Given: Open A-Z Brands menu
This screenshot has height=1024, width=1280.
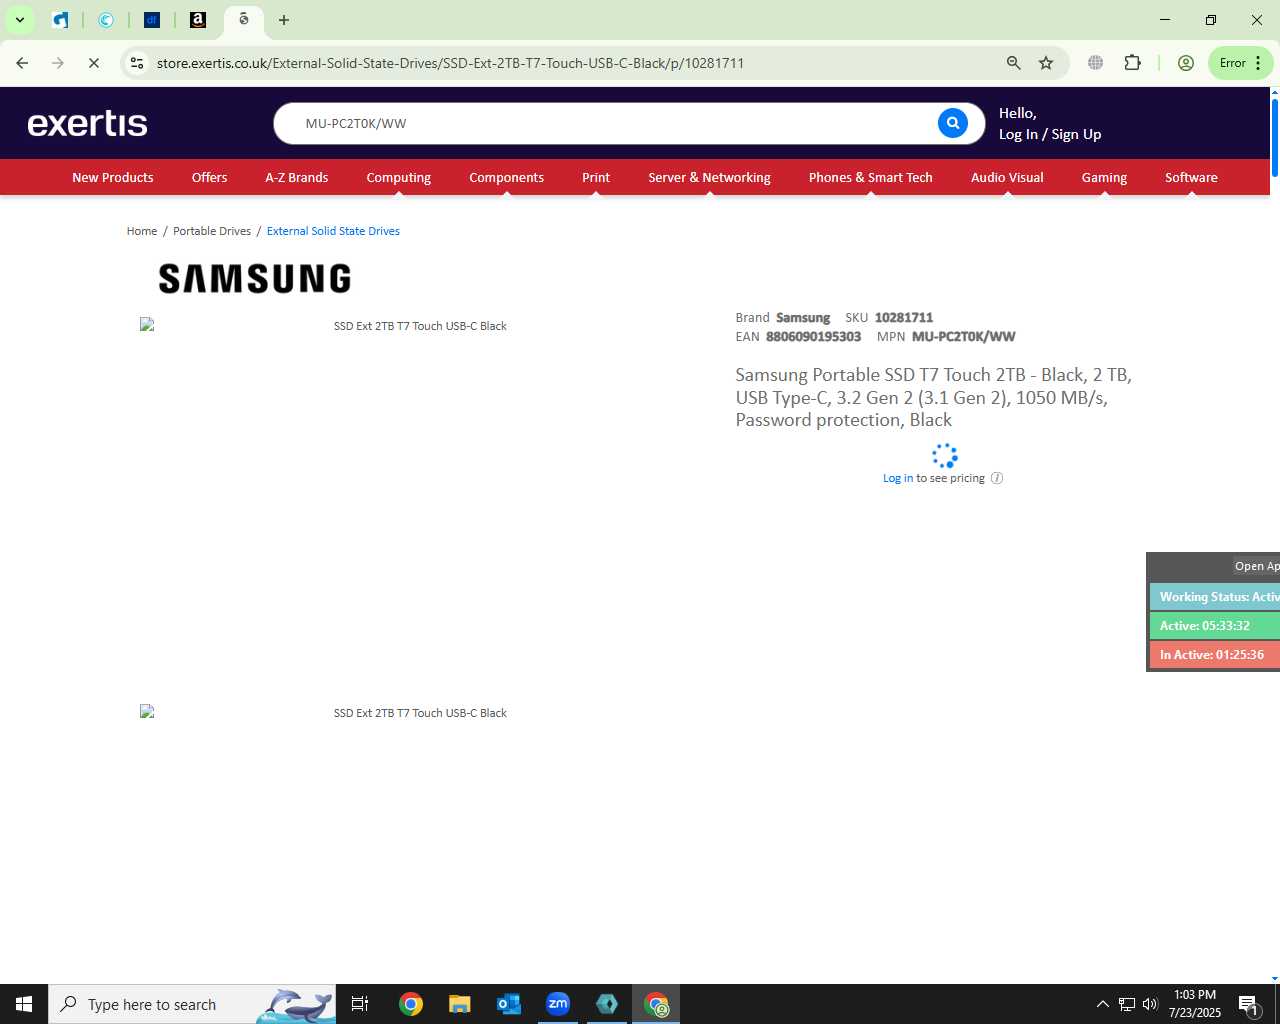Looking at the screenshot, I should 297,177.
